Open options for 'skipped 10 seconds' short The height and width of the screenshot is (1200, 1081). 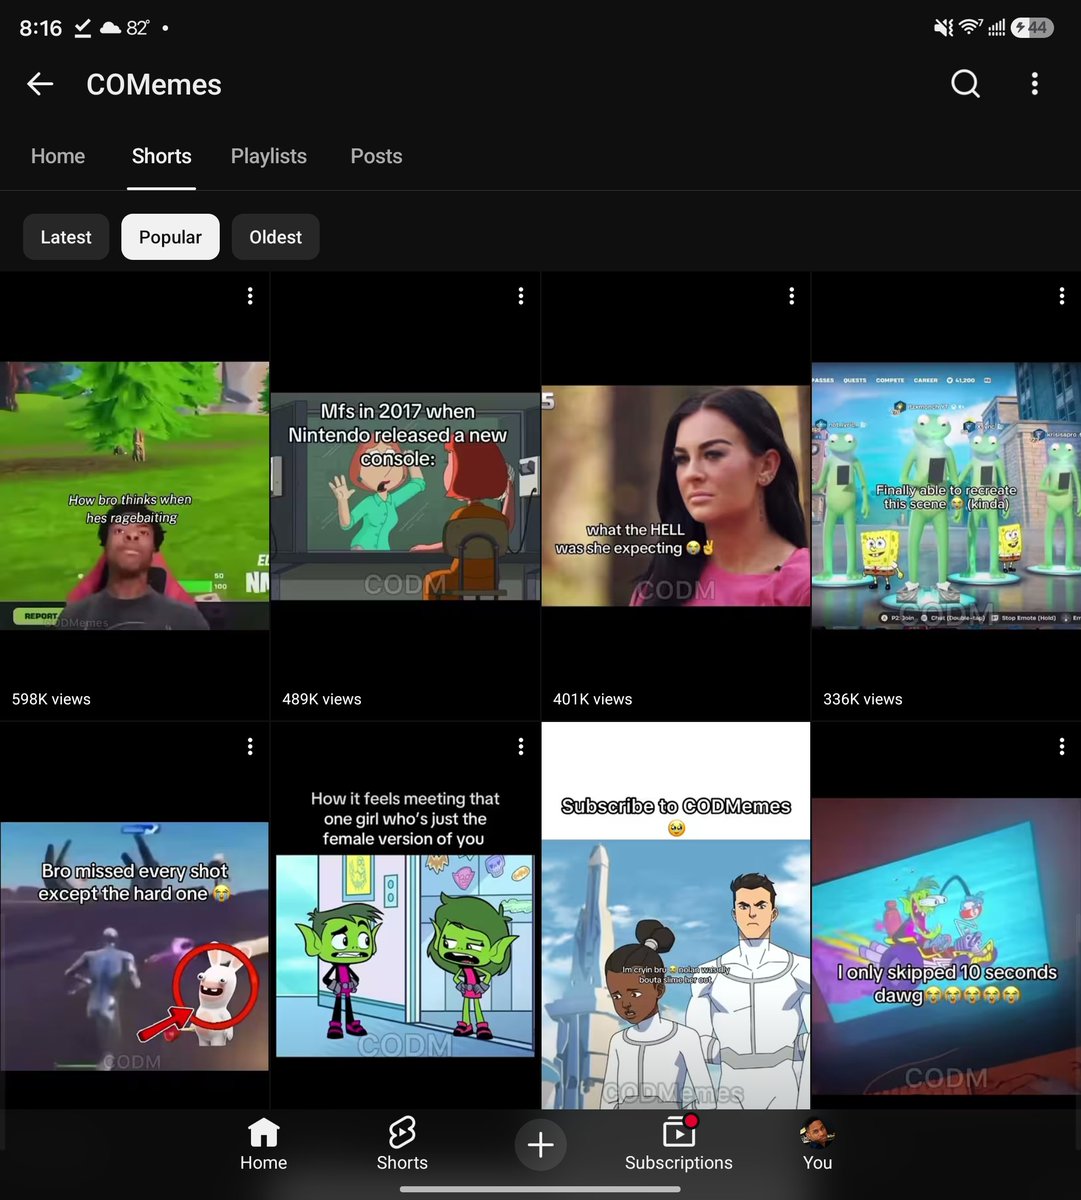coord(1062,746)
